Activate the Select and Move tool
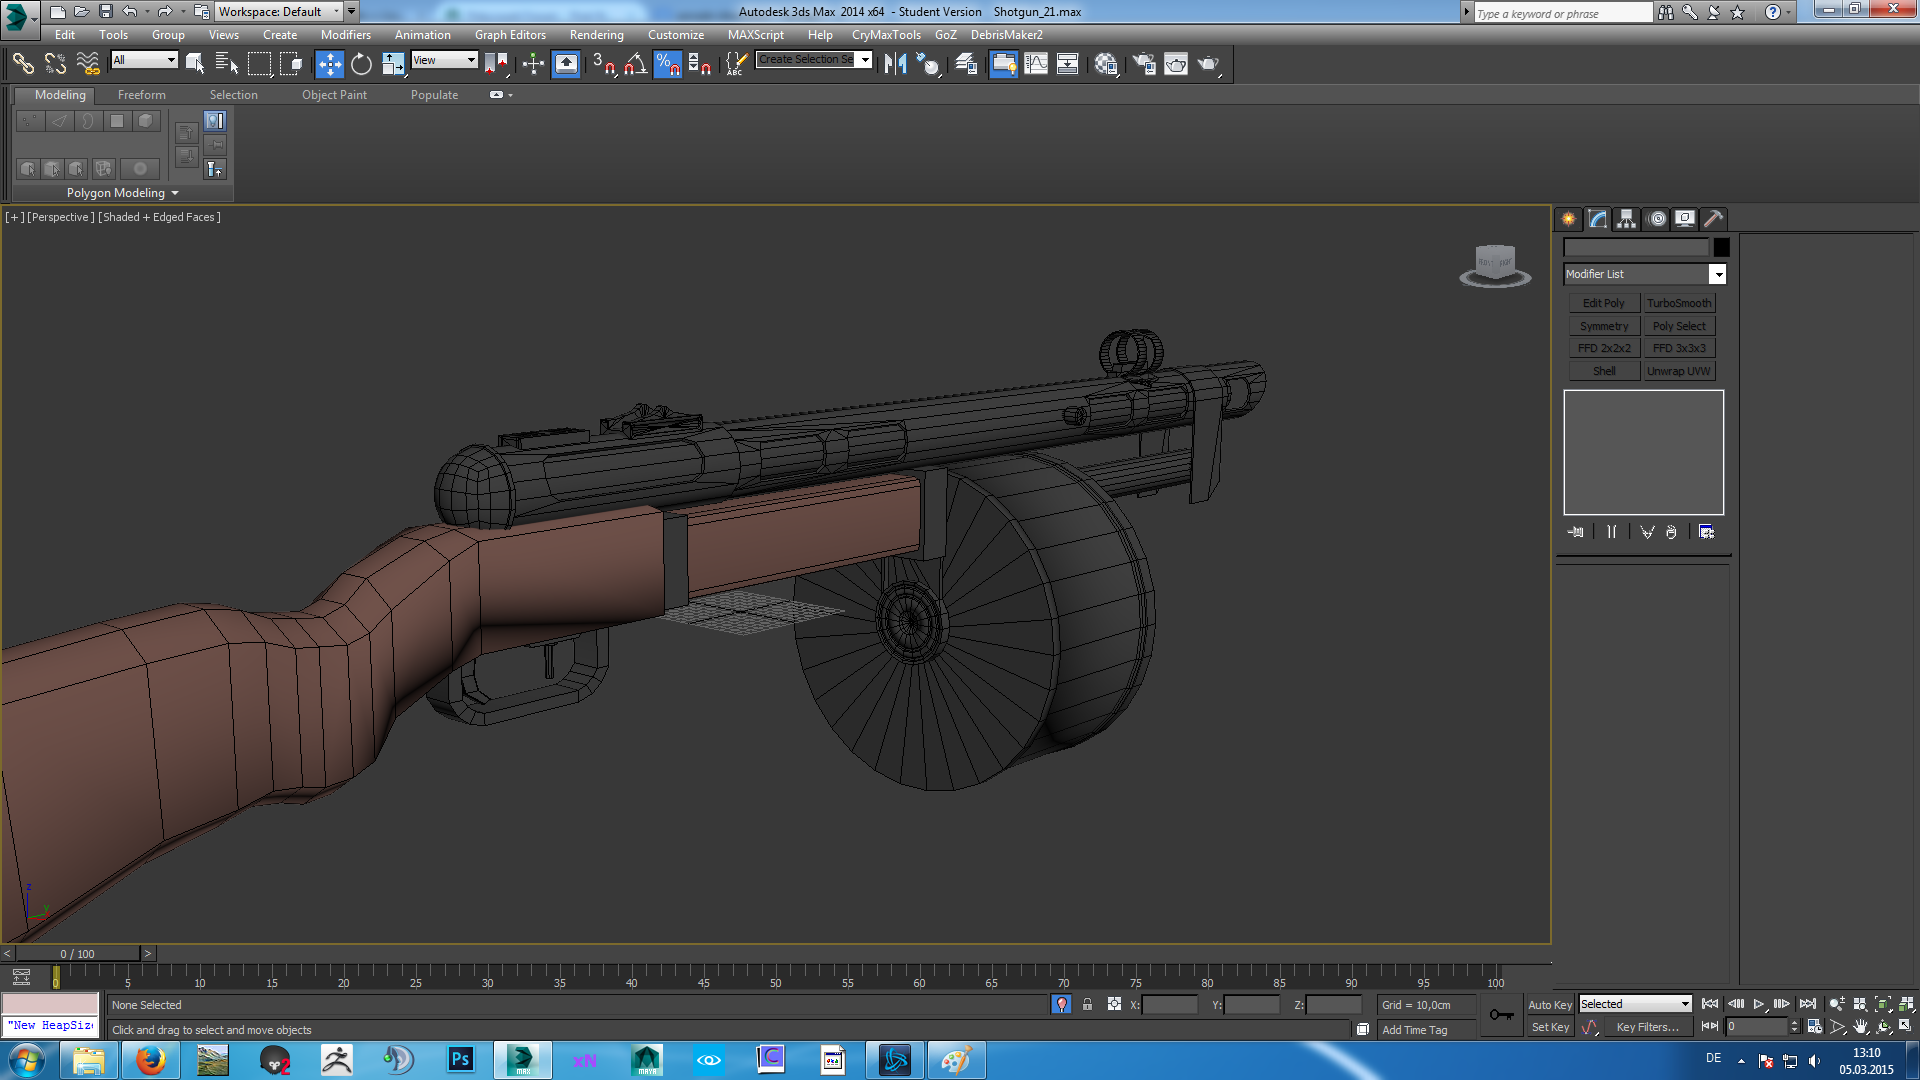Image resolution: width=1920 pixels, height=1080 pixels. click(x=329, y=64)
